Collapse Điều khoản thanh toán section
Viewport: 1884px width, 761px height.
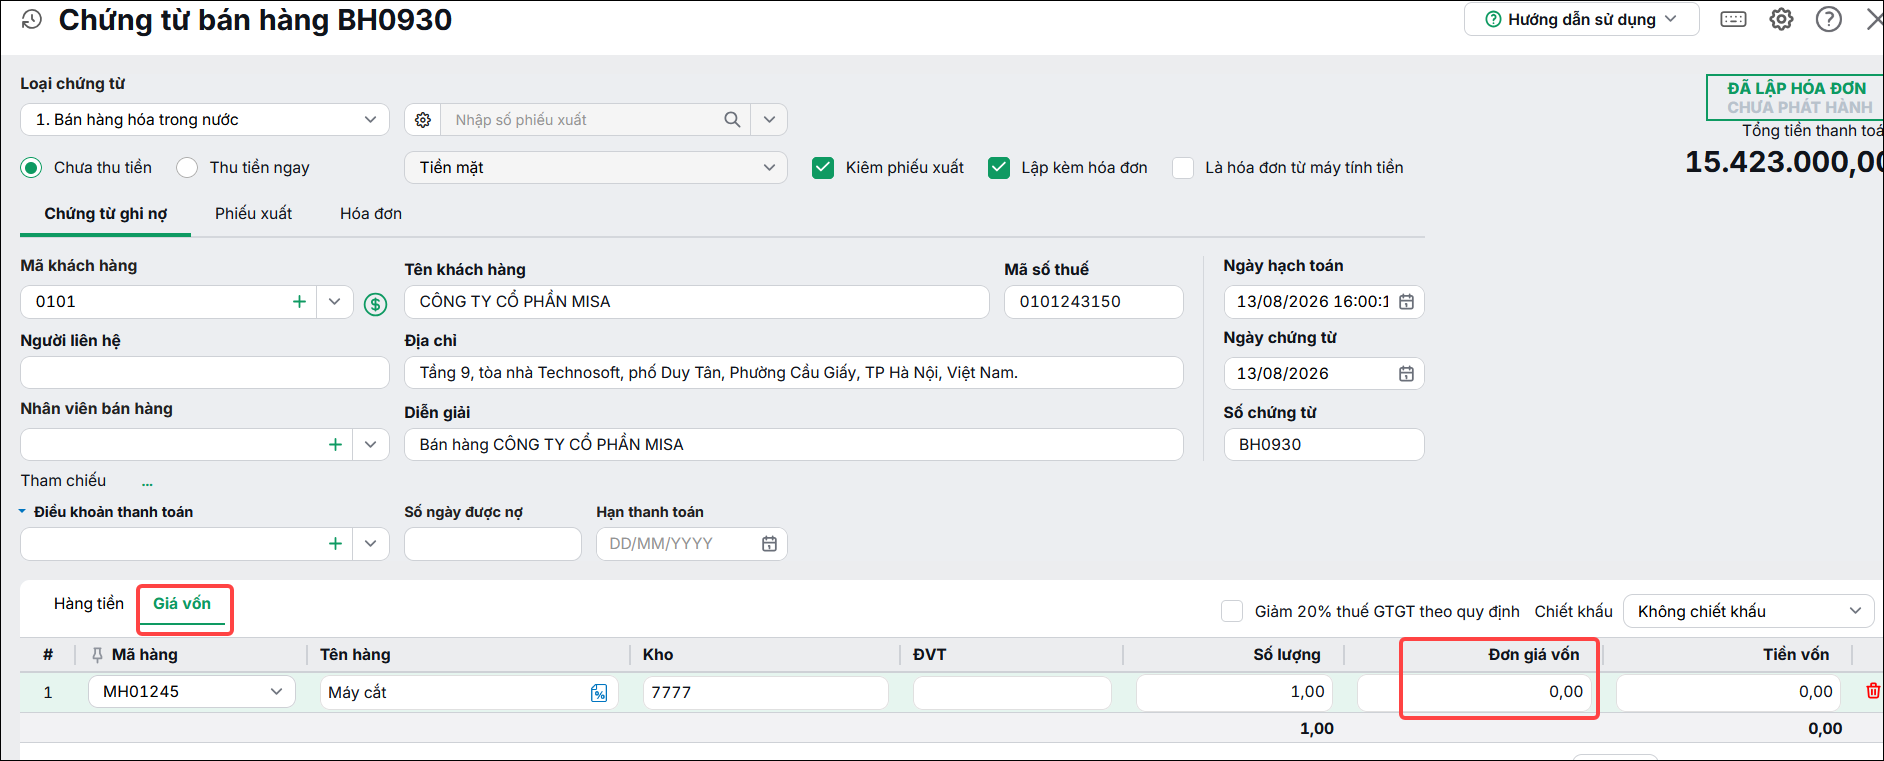[x=22, y=512]
